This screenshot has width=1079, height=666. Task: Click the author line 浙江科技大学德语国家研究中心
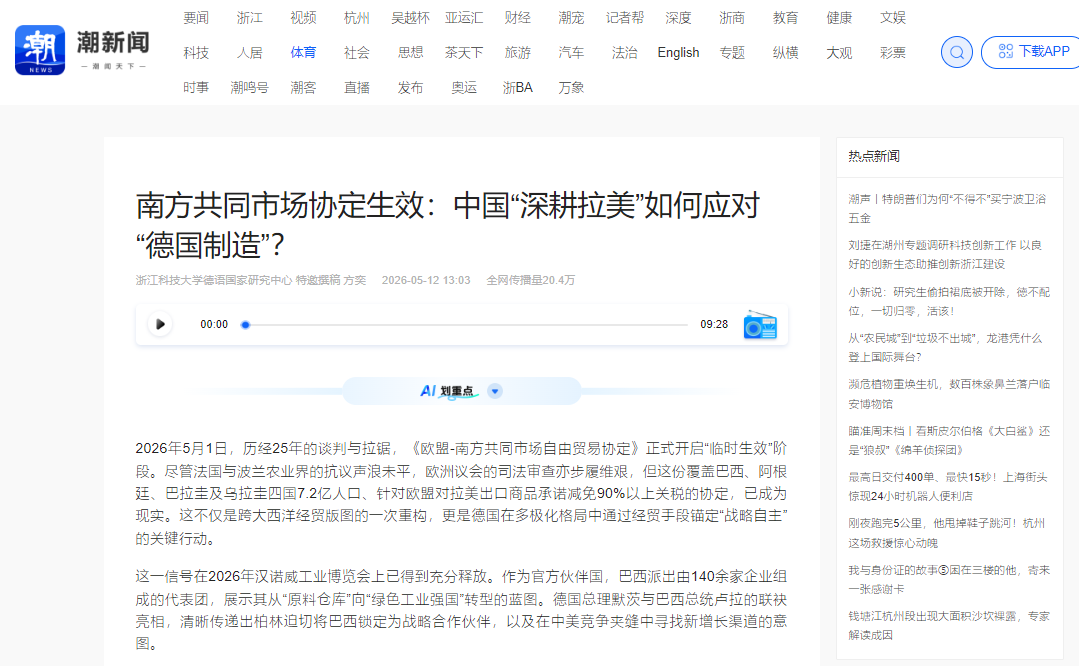tap(250, 280)
